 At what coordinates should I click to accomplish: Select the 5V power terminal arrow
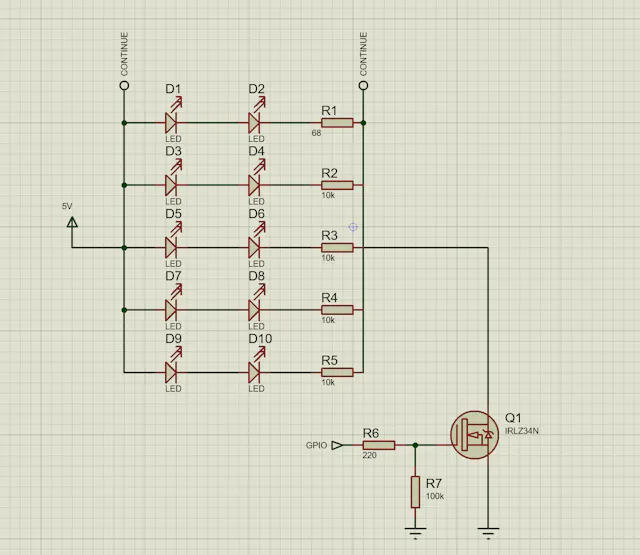pyautogui.click(x=72, y=222)
